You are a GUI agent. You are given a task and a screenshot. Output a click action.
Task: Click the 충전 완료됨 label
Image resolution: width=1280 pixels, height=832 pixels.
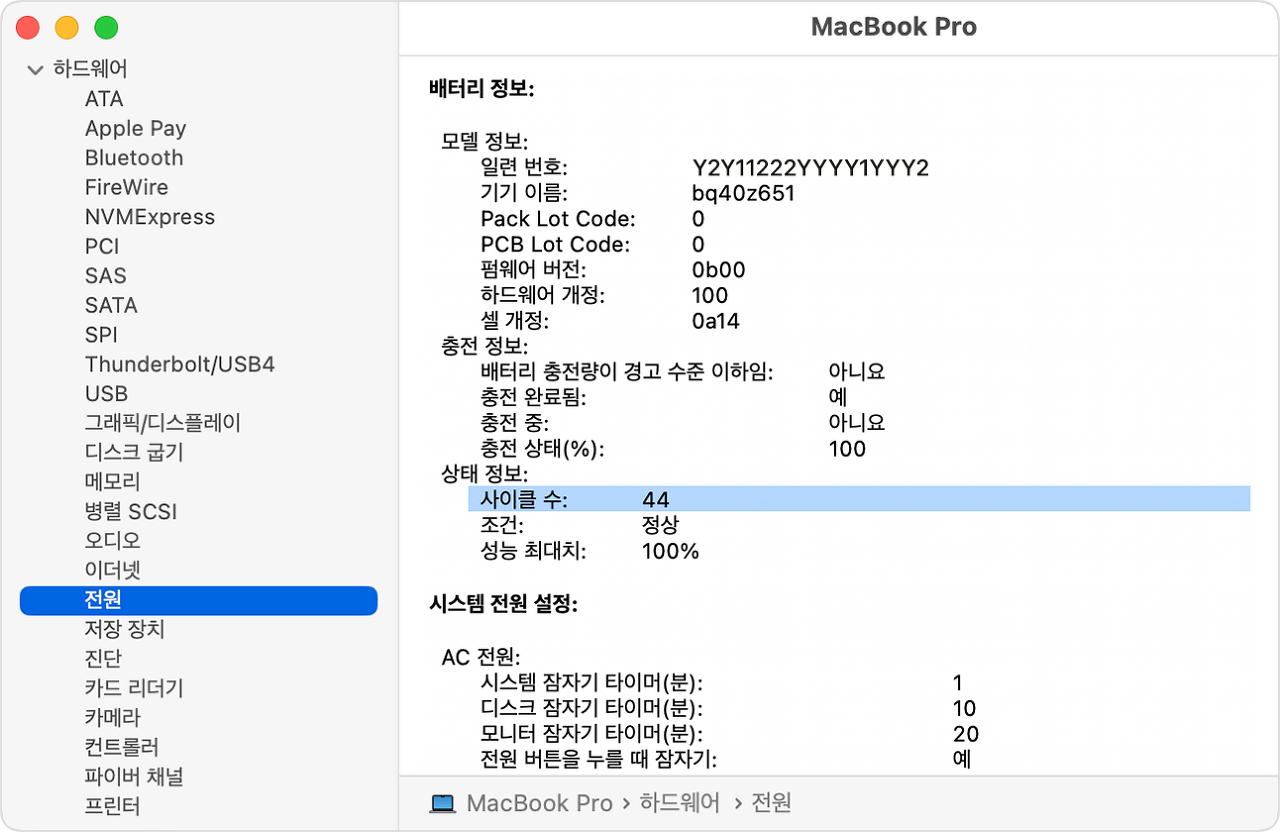533,397
